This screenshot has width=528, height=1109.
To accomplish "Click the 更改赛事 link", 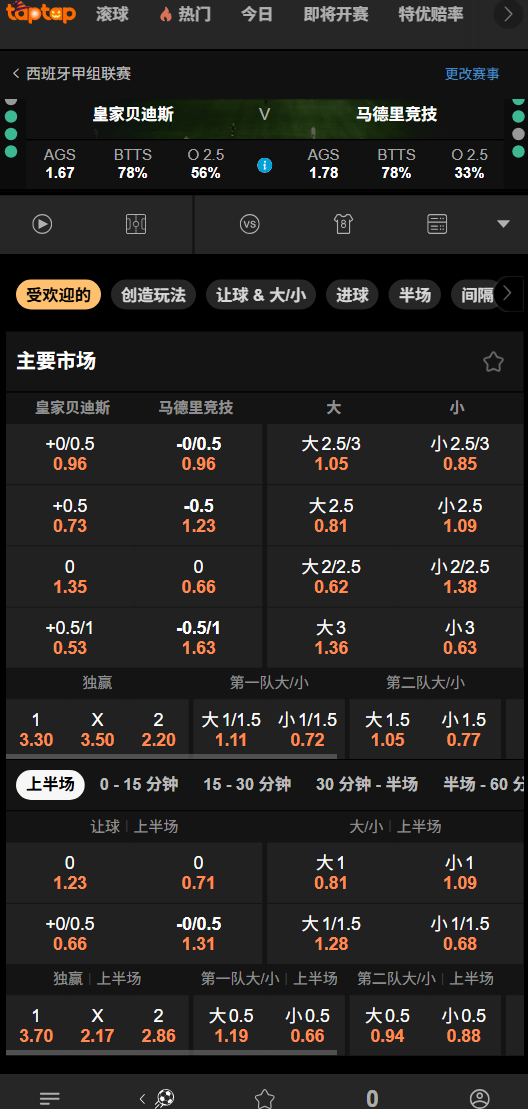I will tap(471, 74).
